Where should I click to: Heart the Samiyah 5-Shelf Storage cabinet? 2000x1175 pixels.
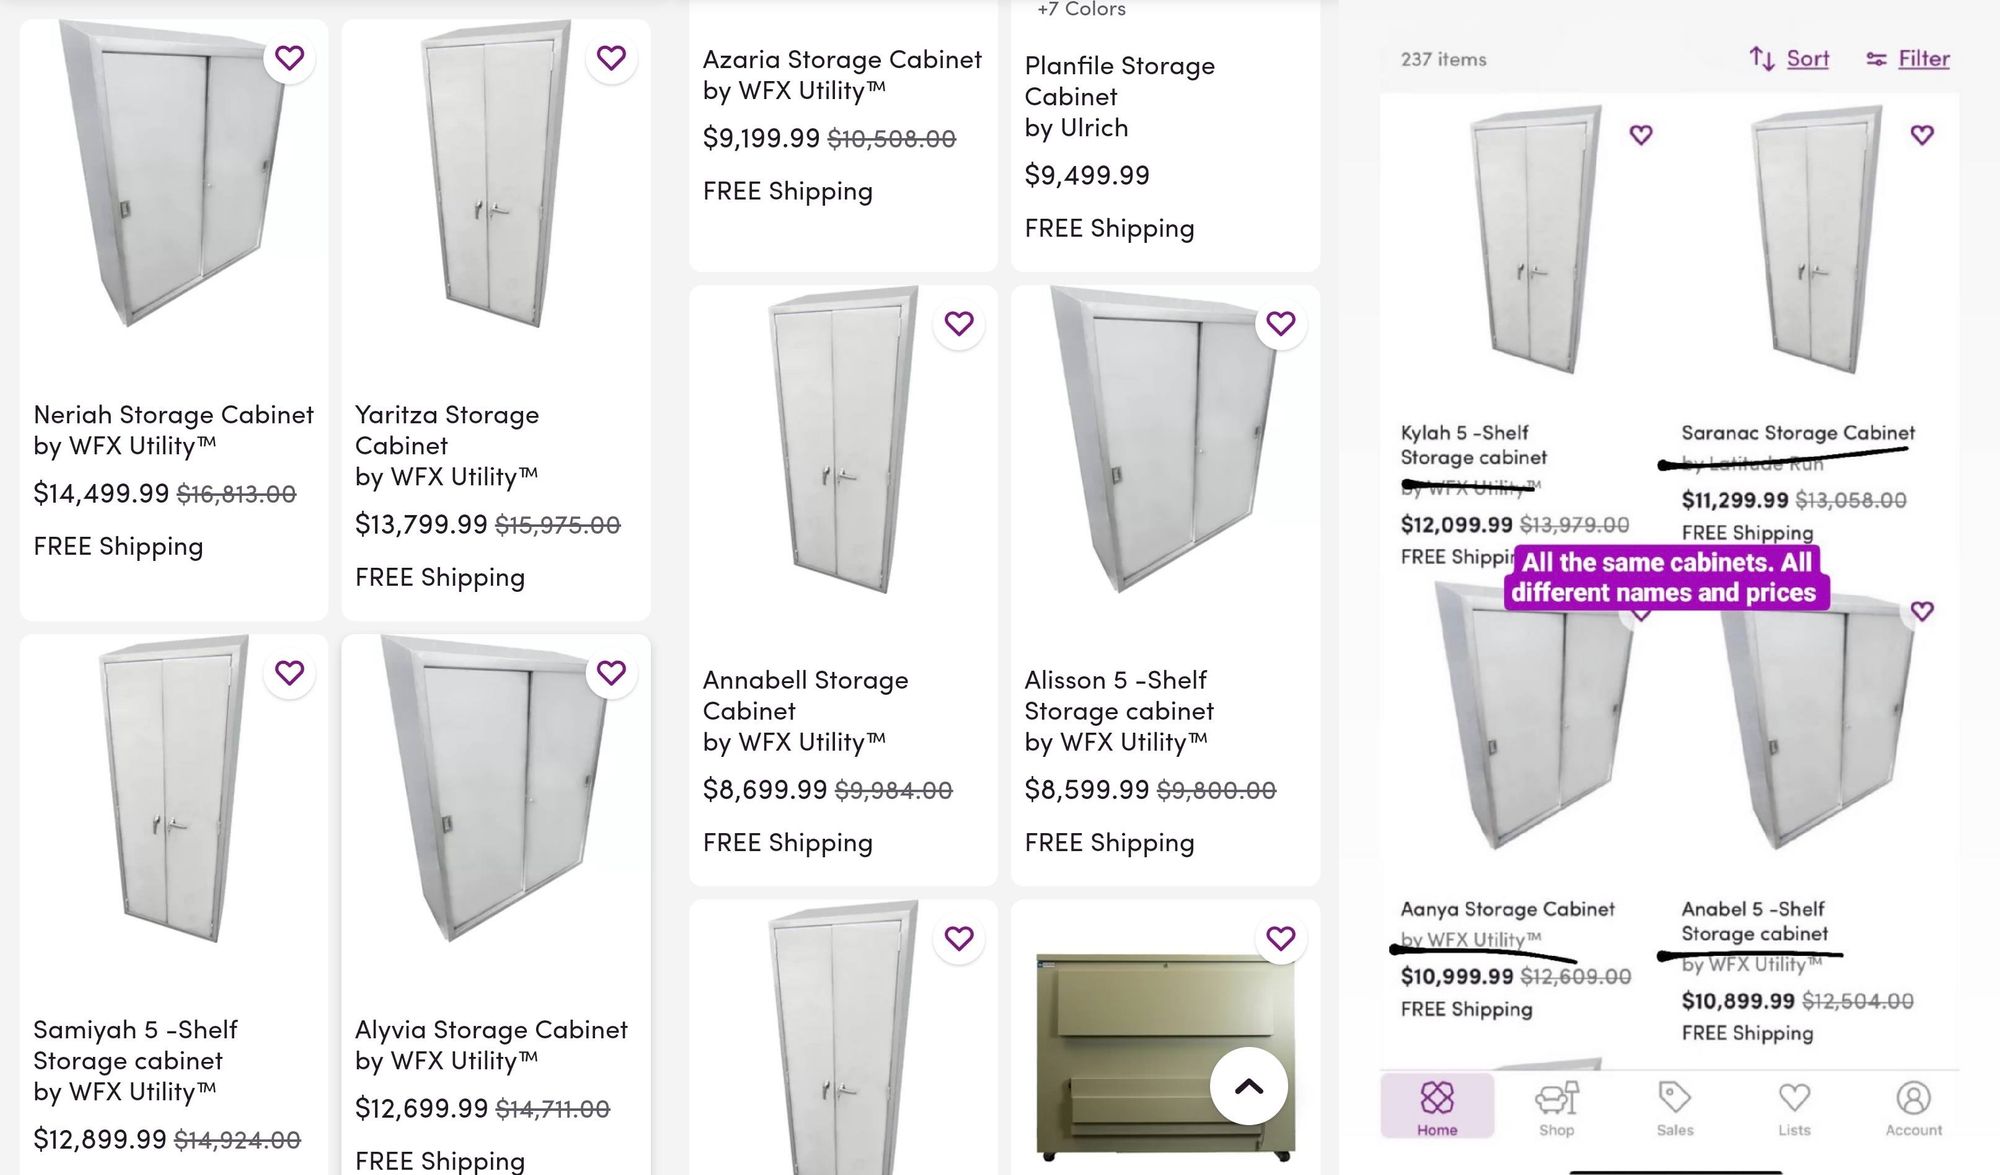[x=290, y=673]
